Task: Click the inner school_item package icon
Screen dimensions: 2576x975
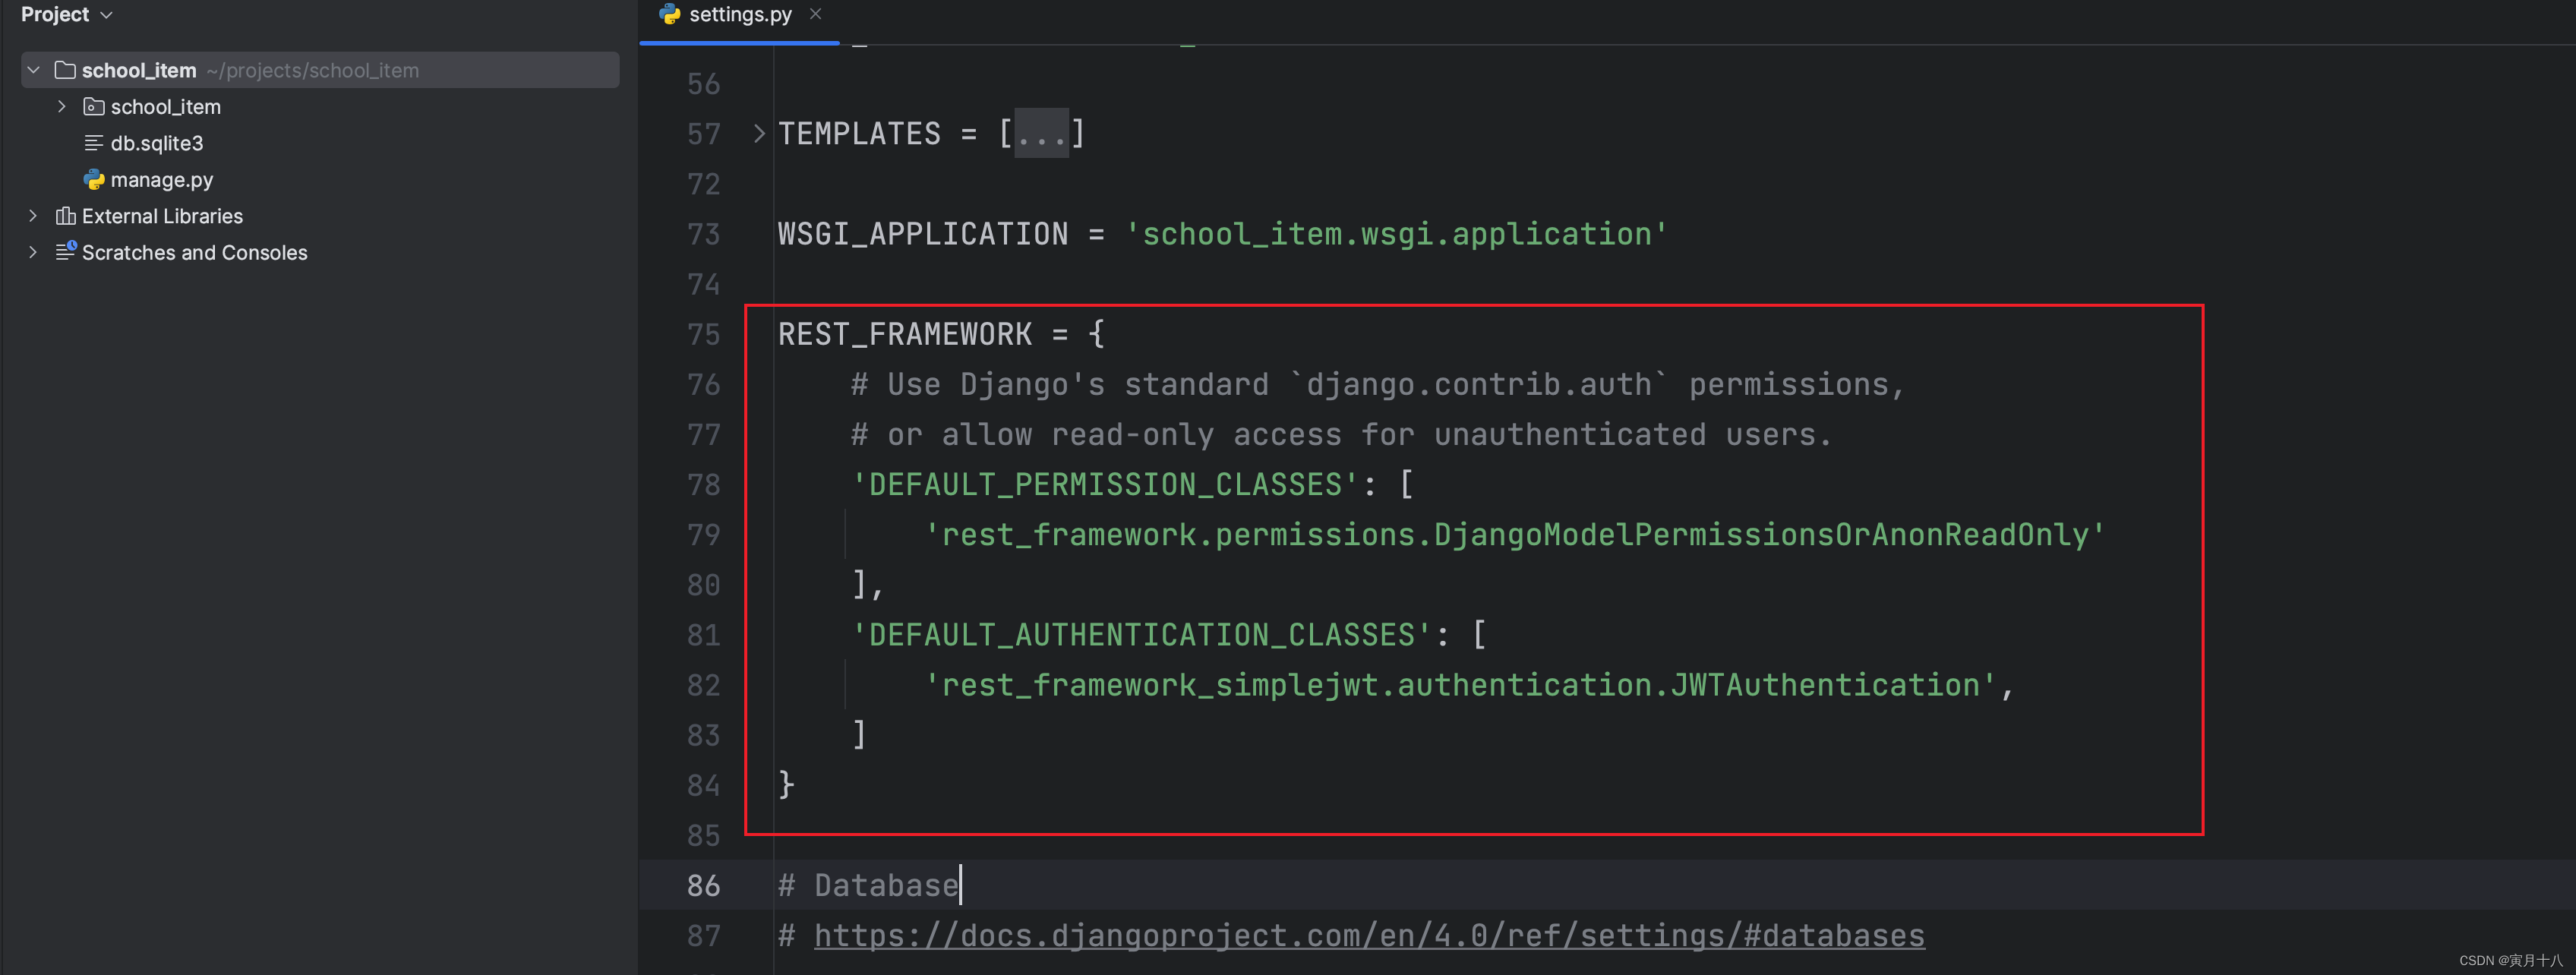Action: [x=94, y=106]
